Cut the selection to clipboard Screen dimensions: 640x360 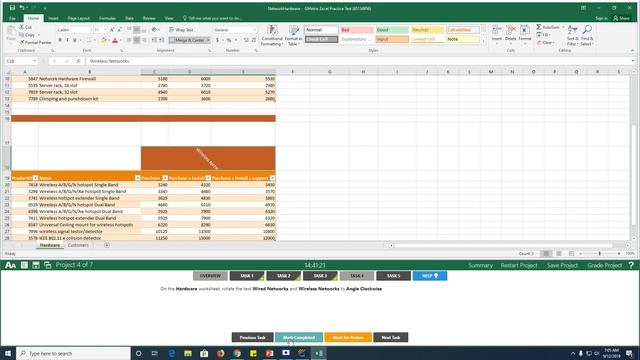coord(26,27)
